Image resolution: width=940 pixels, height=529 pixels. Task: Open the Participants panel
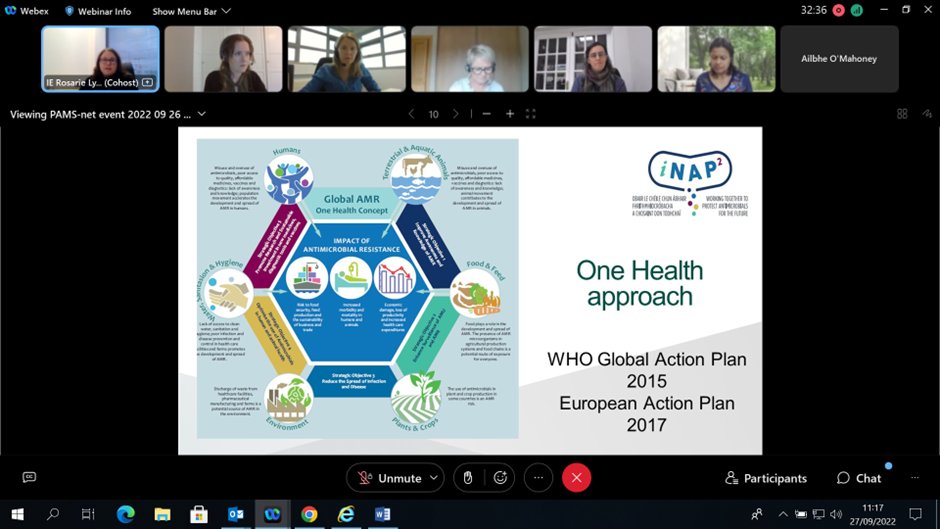[766, 478]
